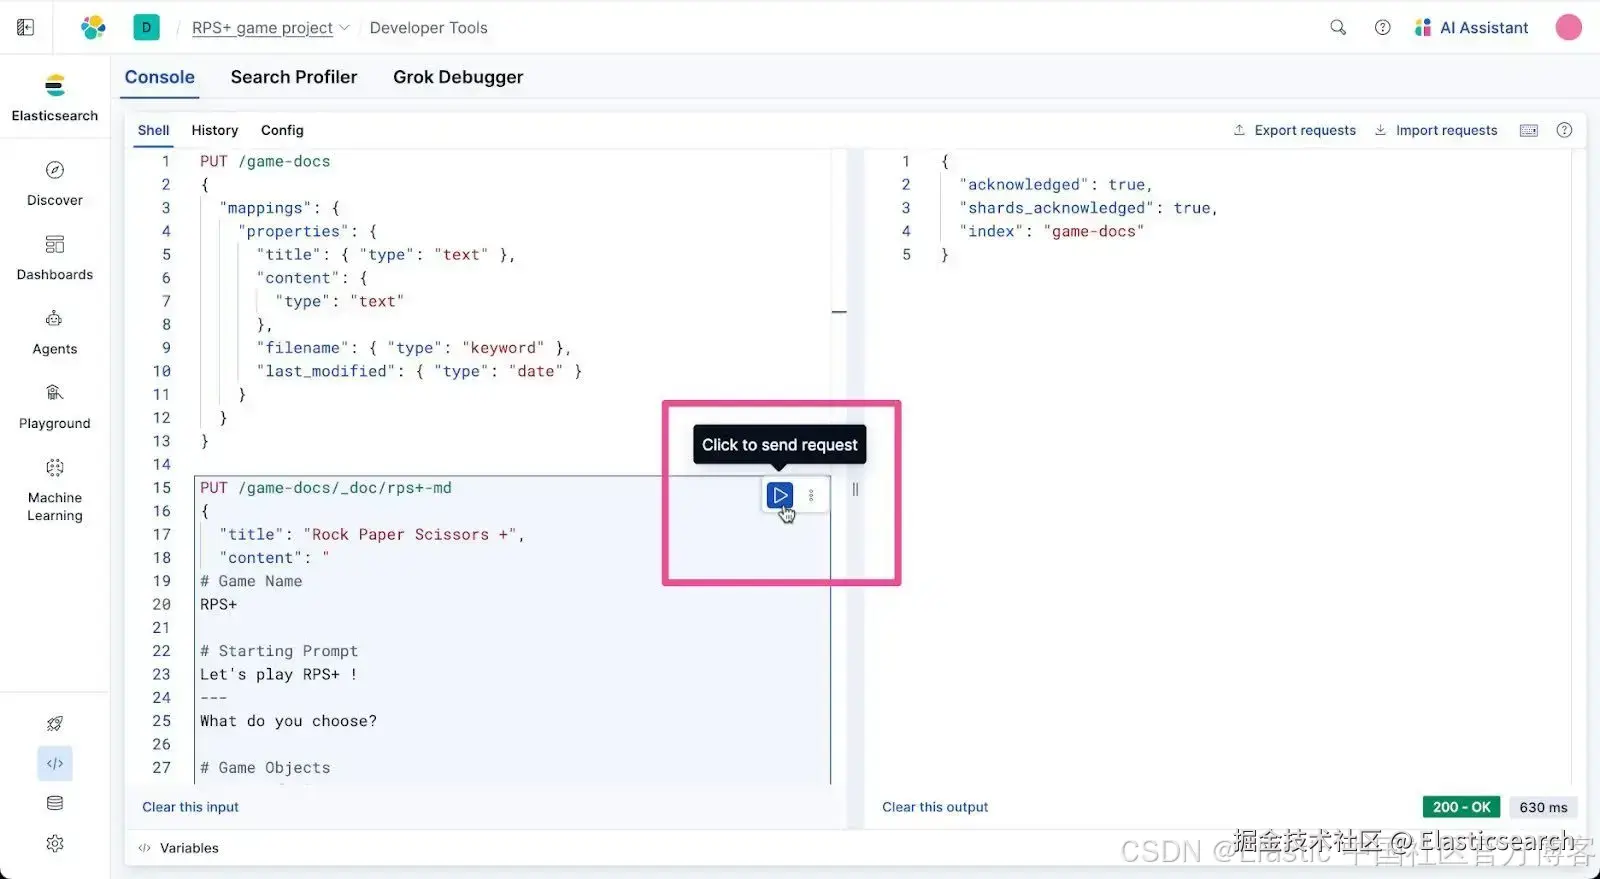Click "shards_acknowledged": true in output

[1088, 208]
